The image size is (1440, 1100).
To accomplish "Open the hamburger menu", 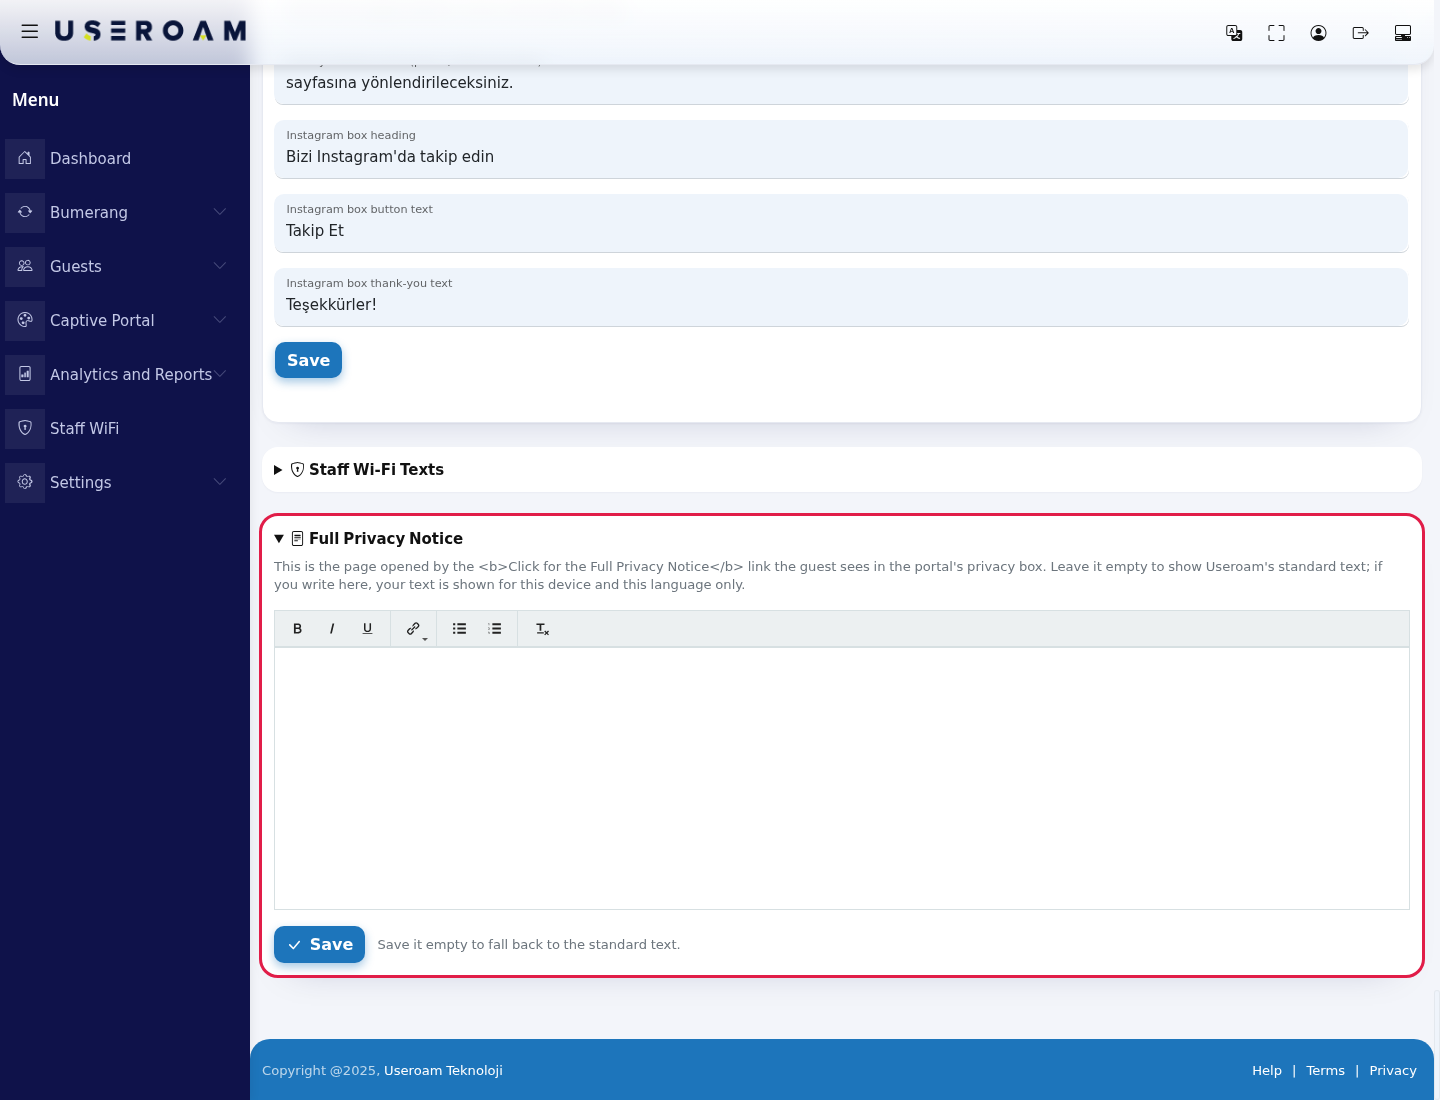I will [30, 32].
